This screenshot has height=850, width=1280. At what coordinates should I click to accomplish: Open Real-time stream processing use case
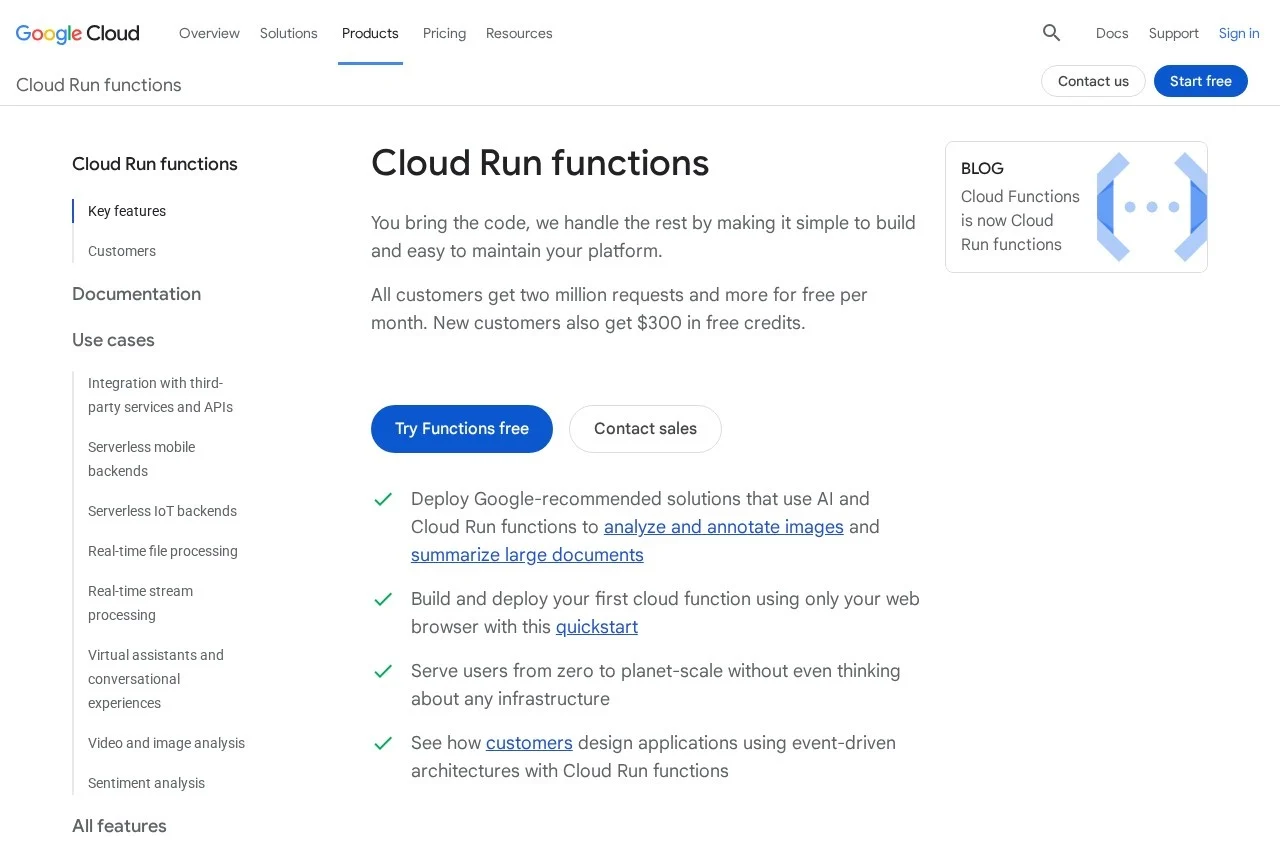(140, 603)
